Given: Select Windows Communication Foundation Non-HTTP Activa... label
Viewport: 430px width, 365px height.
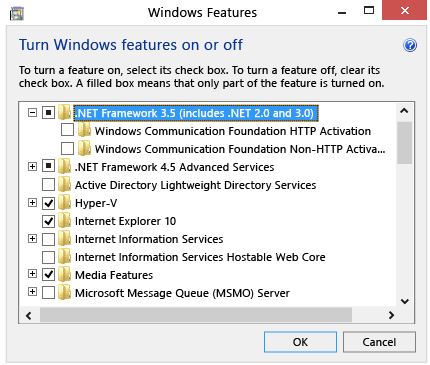Looking at the screenshot, I should click(240, 149).
